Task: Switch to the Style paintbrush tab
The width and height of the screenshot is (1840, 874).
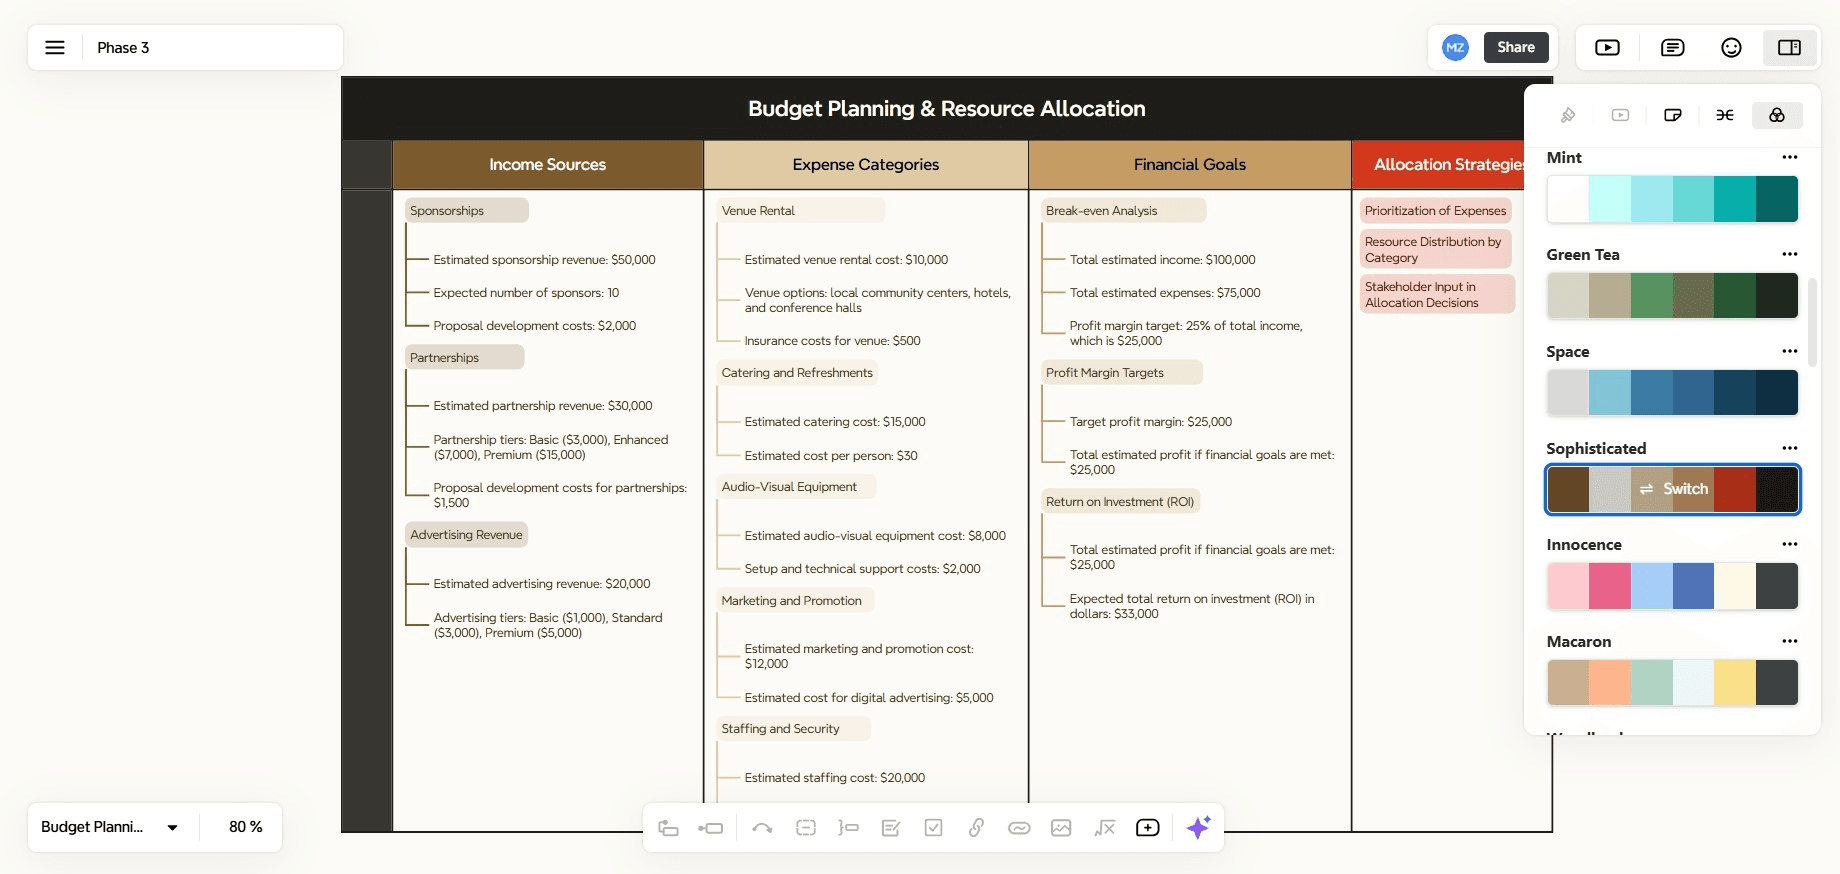Action: [x=1568, y=115]
